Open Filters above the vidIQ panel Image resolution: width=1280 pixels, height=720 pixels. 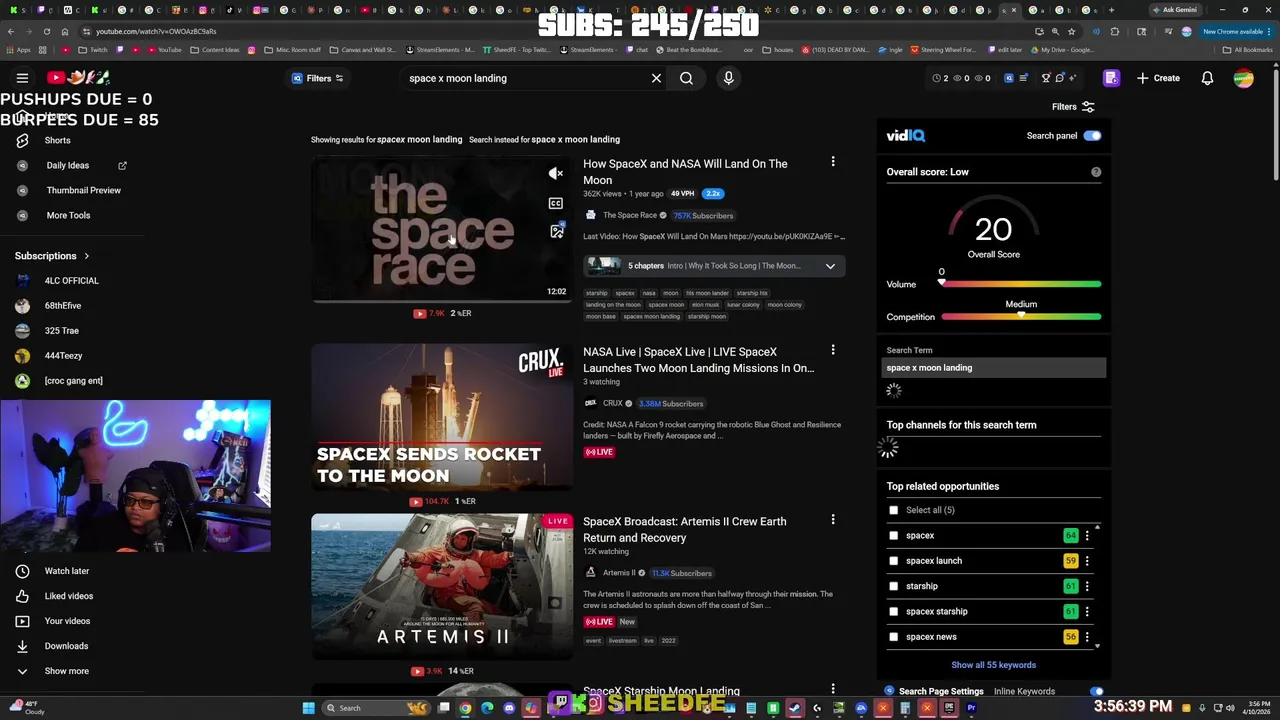tap(1073, 107)
